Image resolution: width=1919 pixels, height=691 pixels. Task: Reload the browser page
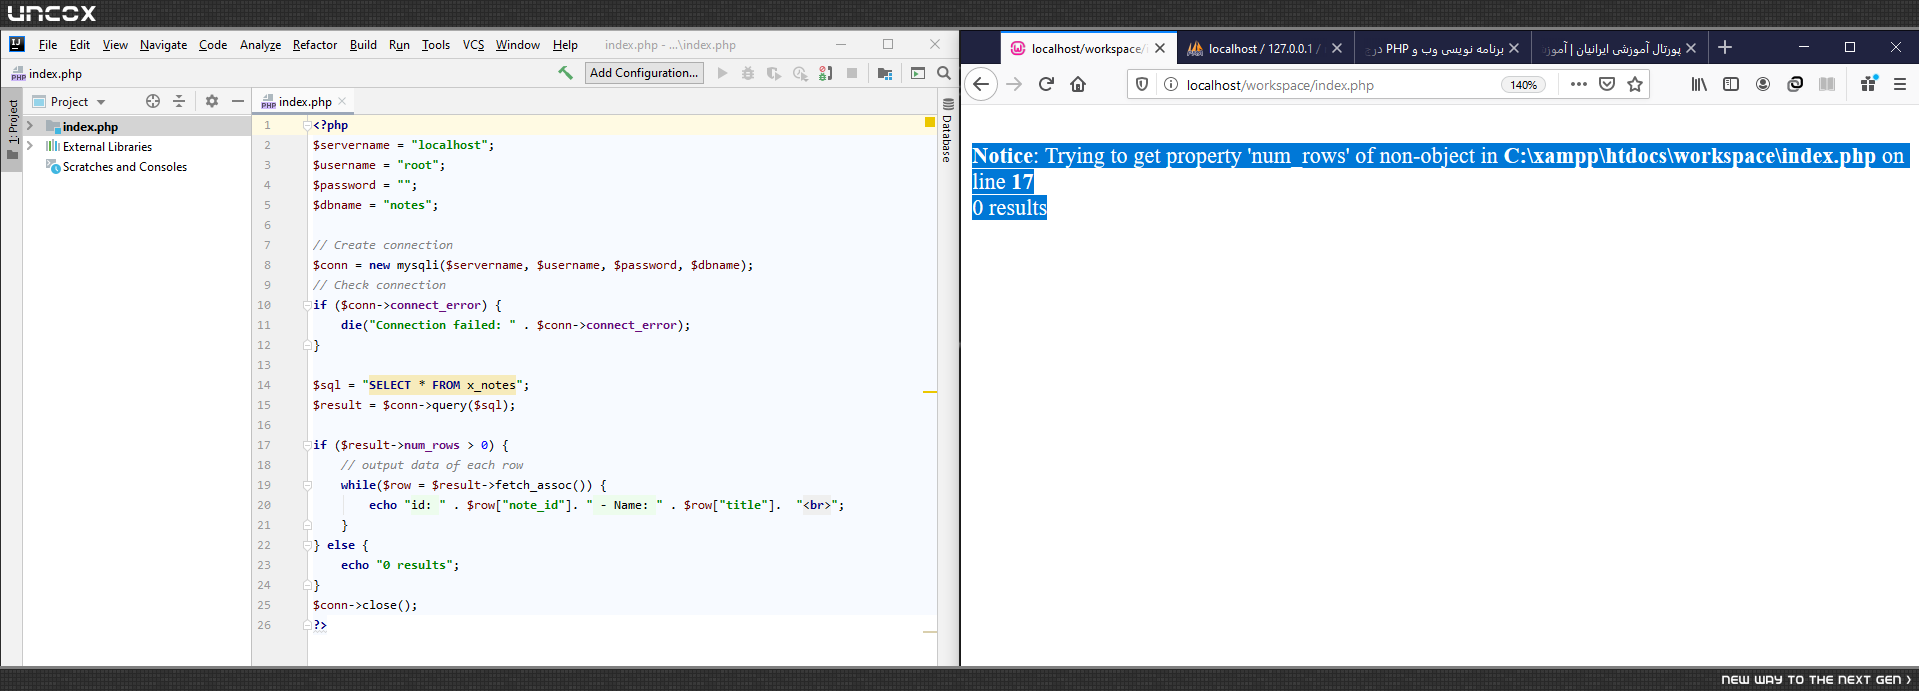1046,84
